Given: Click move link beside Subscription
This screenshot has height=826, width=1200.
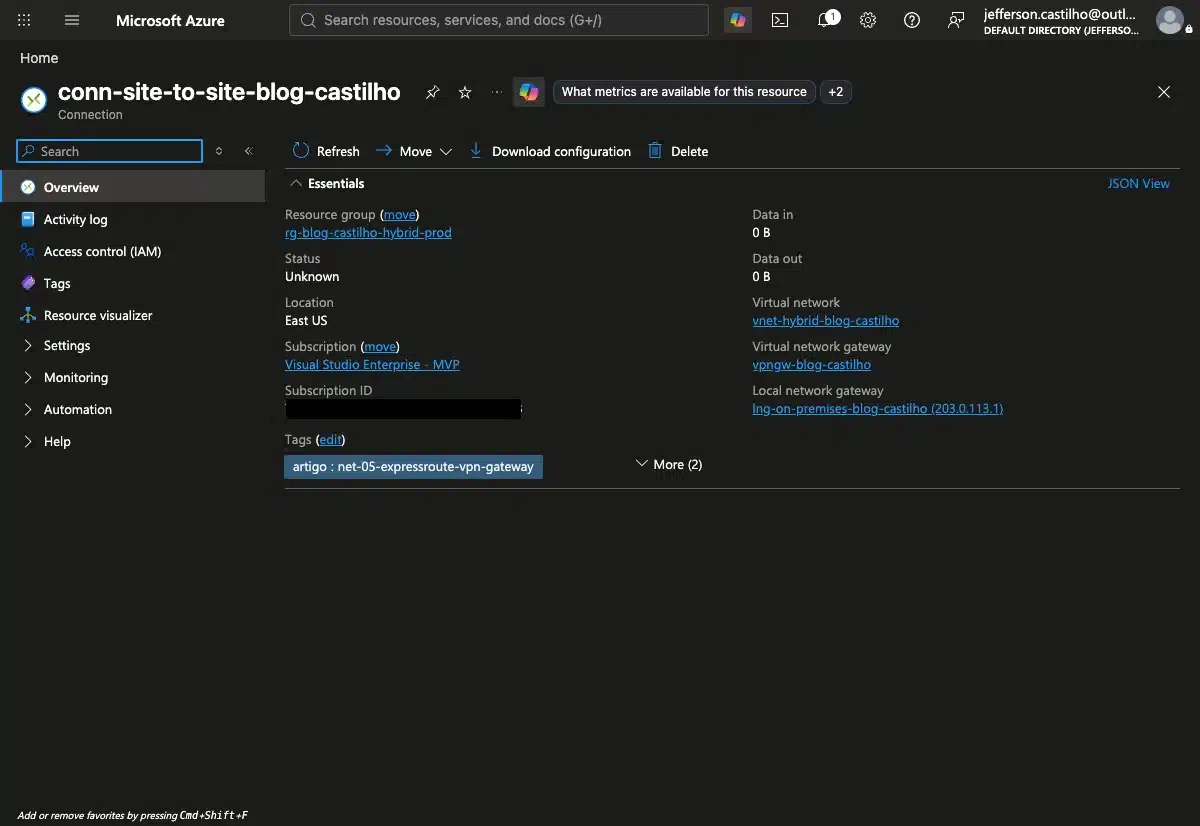Looking at the screenshot, I should pos(379,346).
